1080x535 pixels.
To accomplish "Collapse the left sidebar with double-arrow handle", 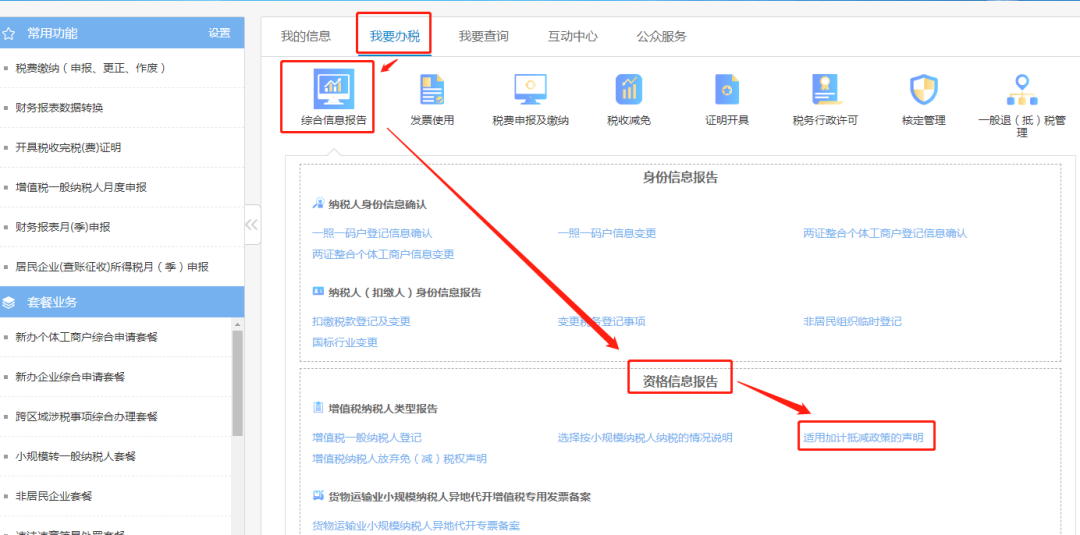I will (x=252, y=224).
